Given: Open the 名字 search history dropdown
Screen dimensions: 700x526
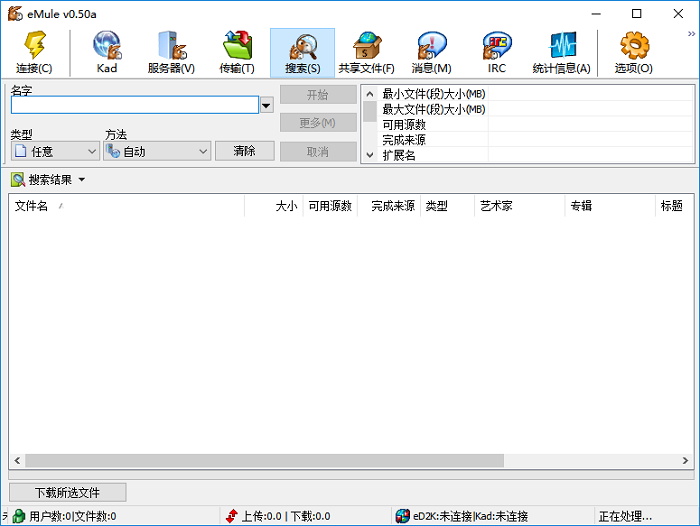Looking at the screenshot, I should (267, 105).
